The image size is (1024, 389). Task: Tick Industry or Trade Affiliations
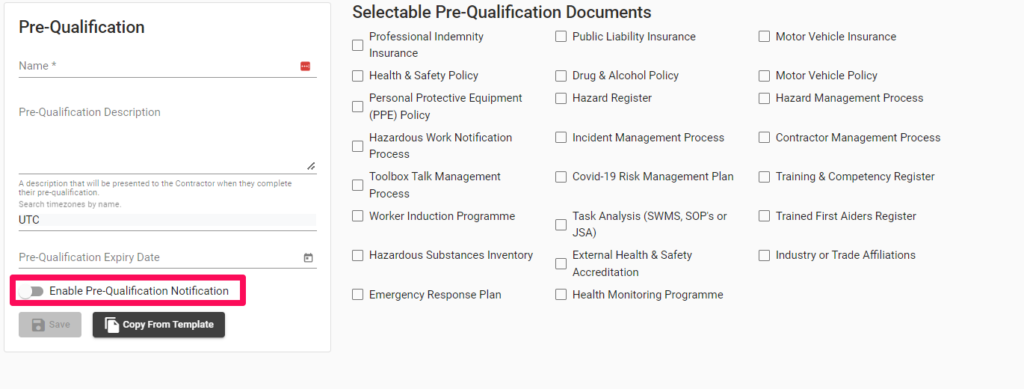click(x=764, y=255)
